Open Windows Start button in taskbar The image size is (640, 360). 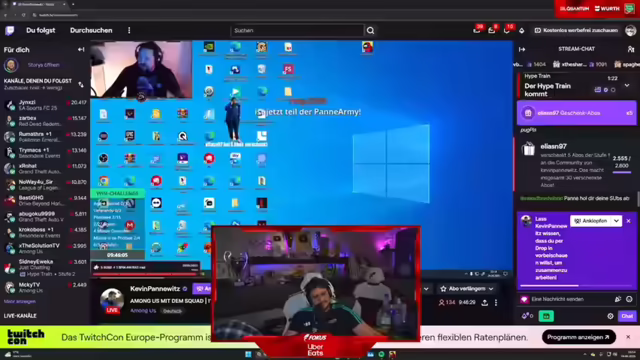tap(248, 354)
